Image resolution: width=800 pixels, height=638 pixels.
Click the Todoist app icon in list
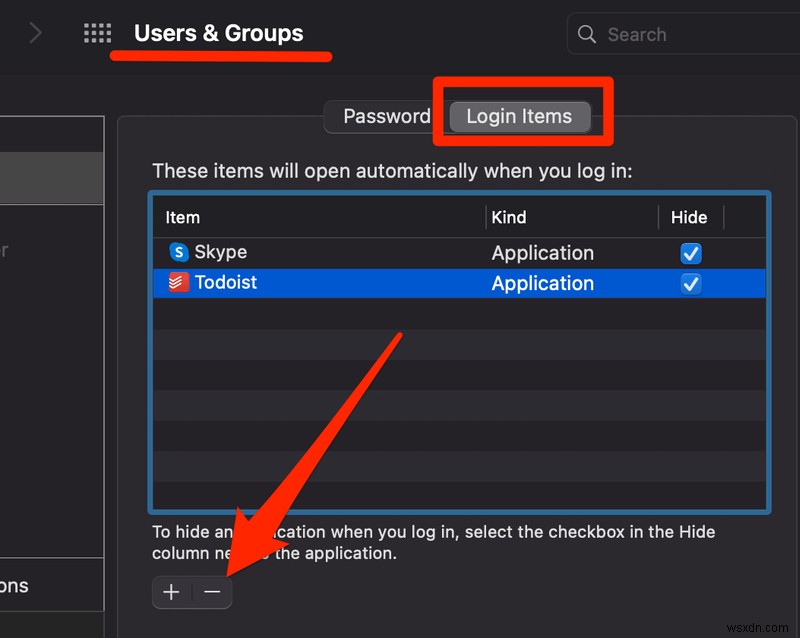point(179,283)
